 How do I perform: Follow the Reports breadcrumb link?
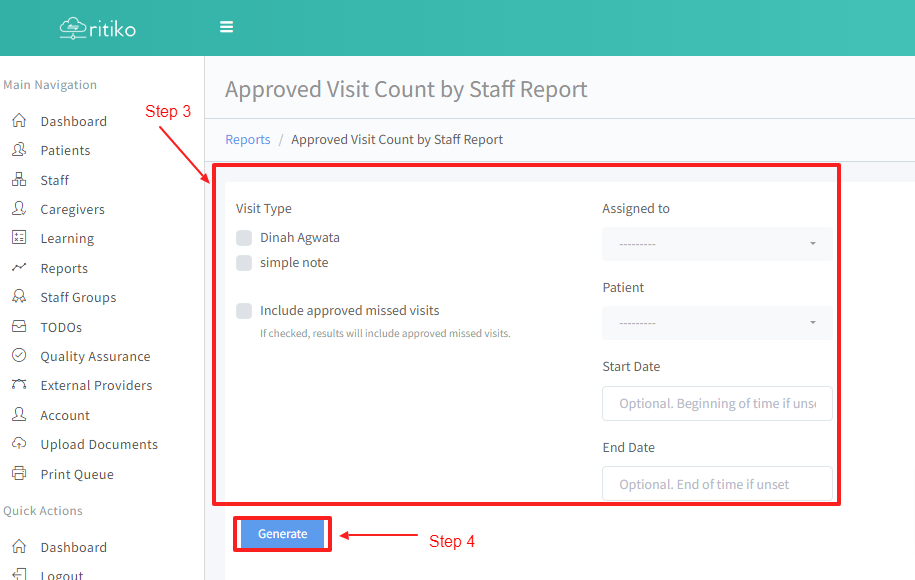click(x=248, y=140)
